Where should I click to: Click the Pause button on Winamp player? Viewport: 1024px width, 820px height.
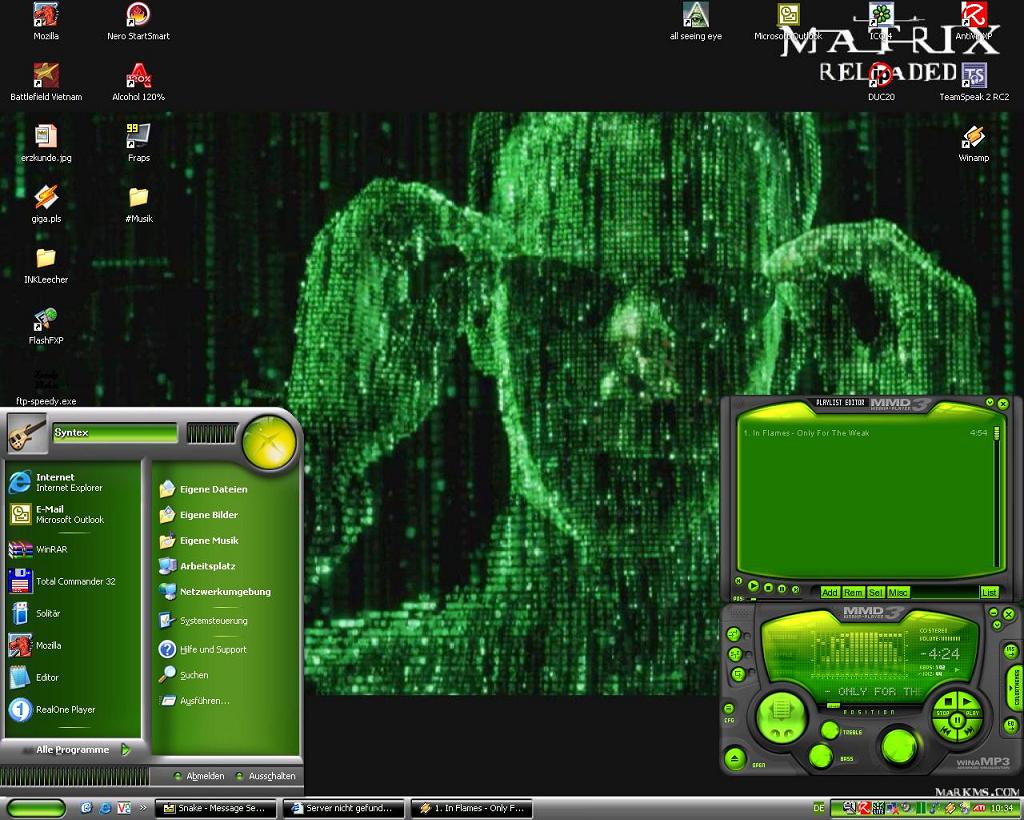(x=957, y=721)
